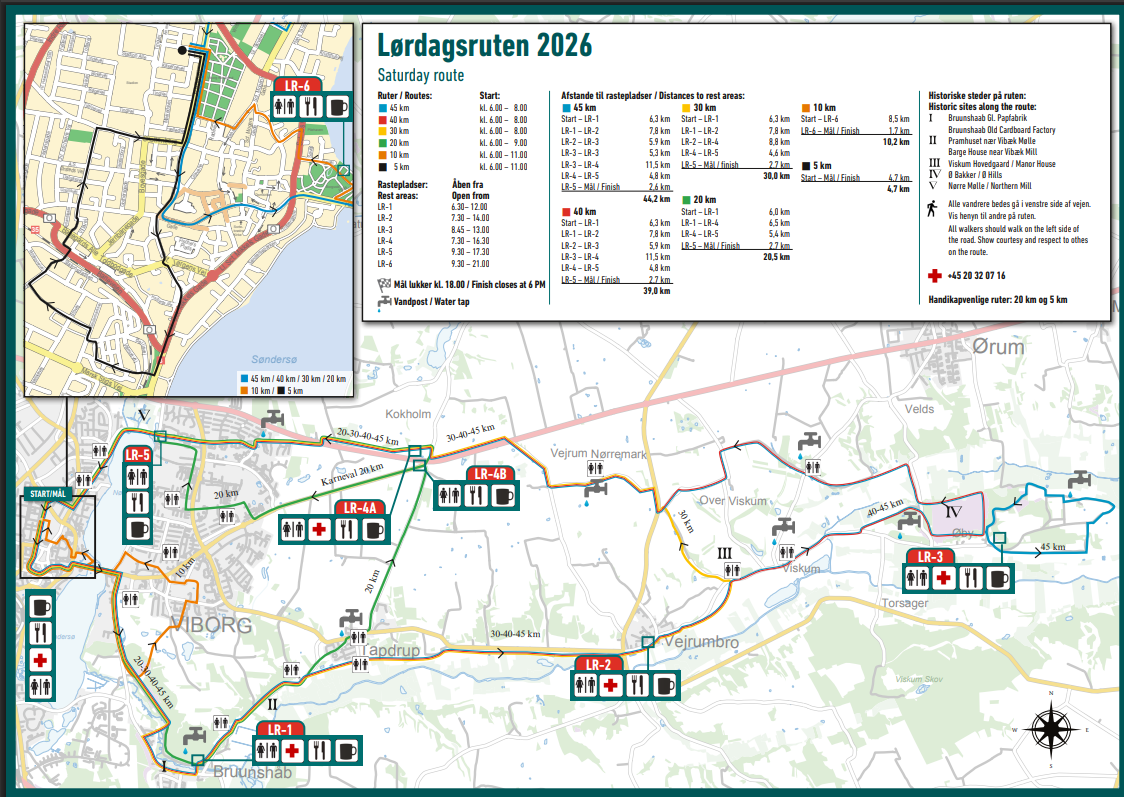Click the Tapdrup town label on the map

387,649
